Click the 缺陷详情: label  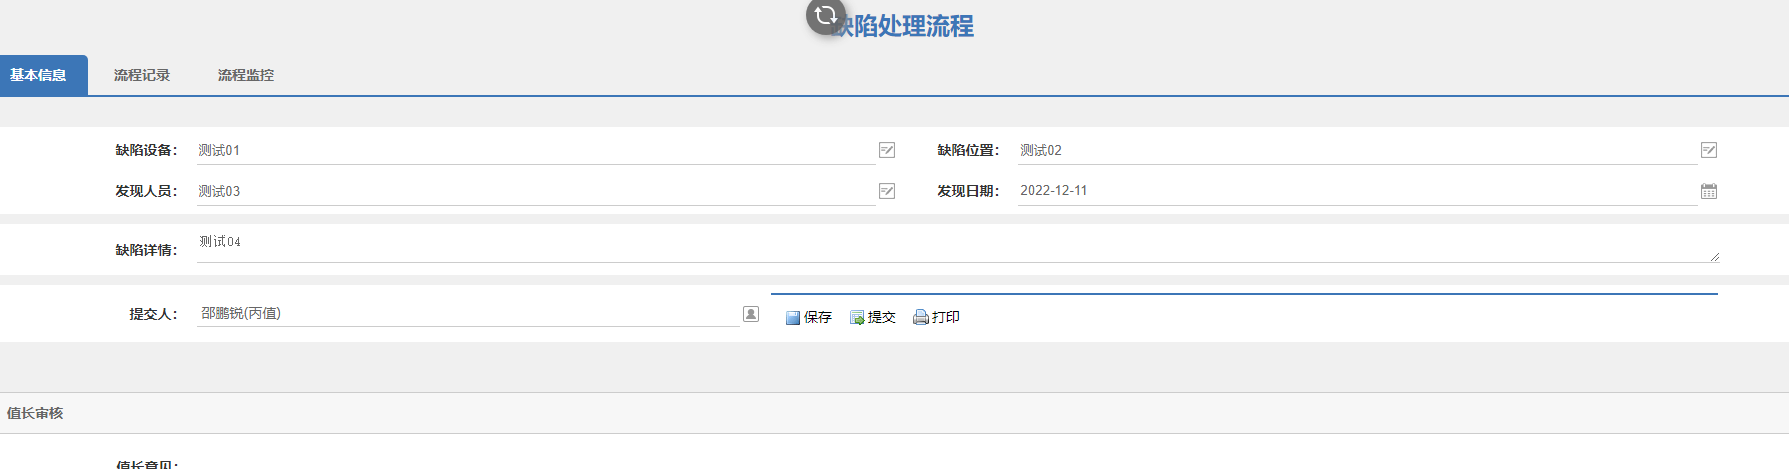pyautogui.click(x=146, y=250)
